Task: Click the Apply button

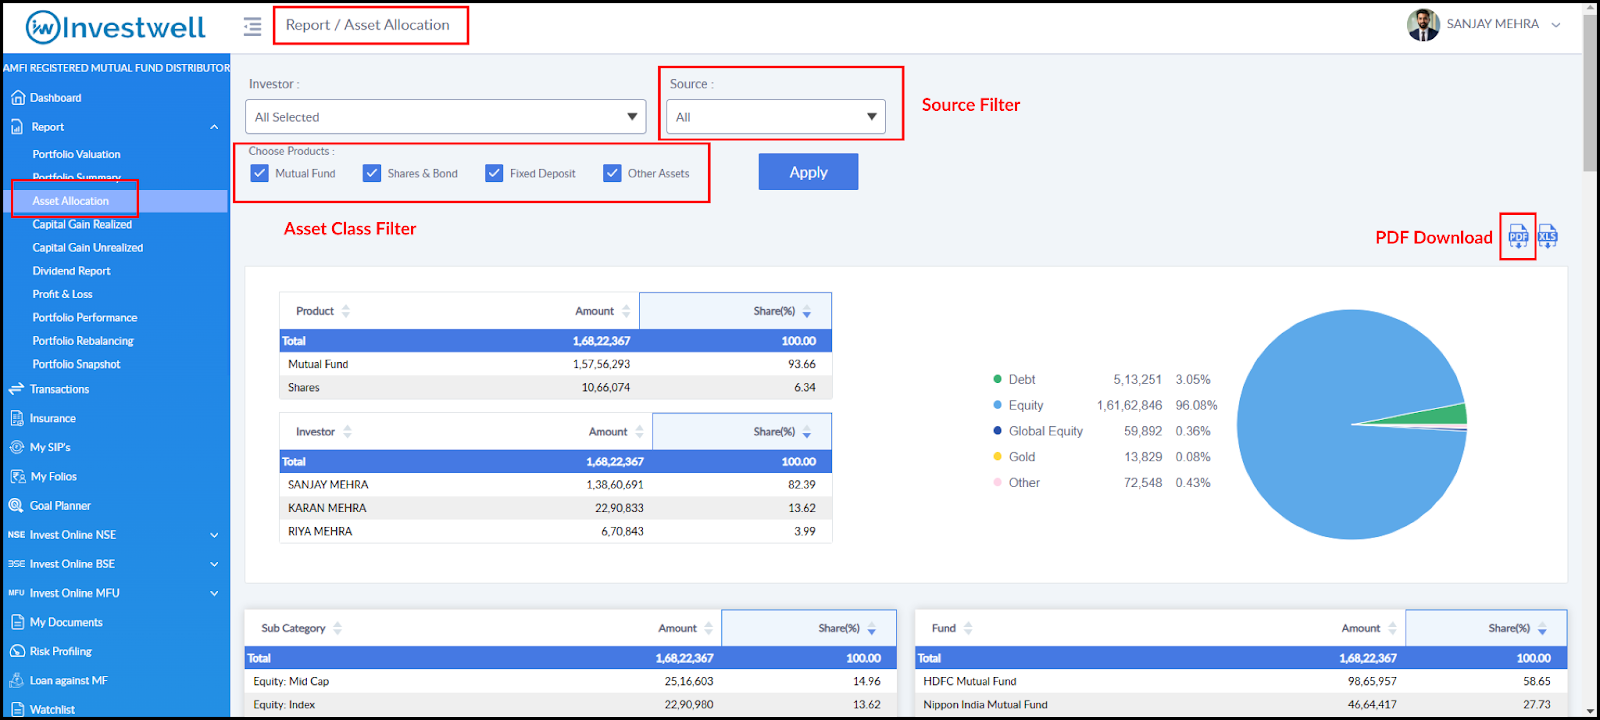Action: 808,172
